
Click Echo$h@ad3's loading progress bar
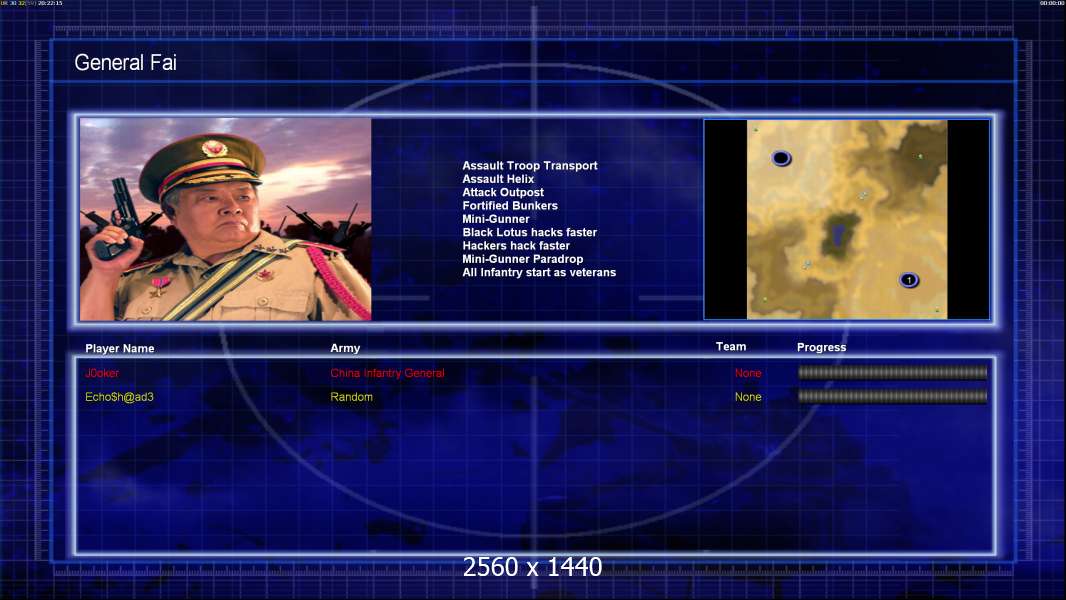coord(892,396)
